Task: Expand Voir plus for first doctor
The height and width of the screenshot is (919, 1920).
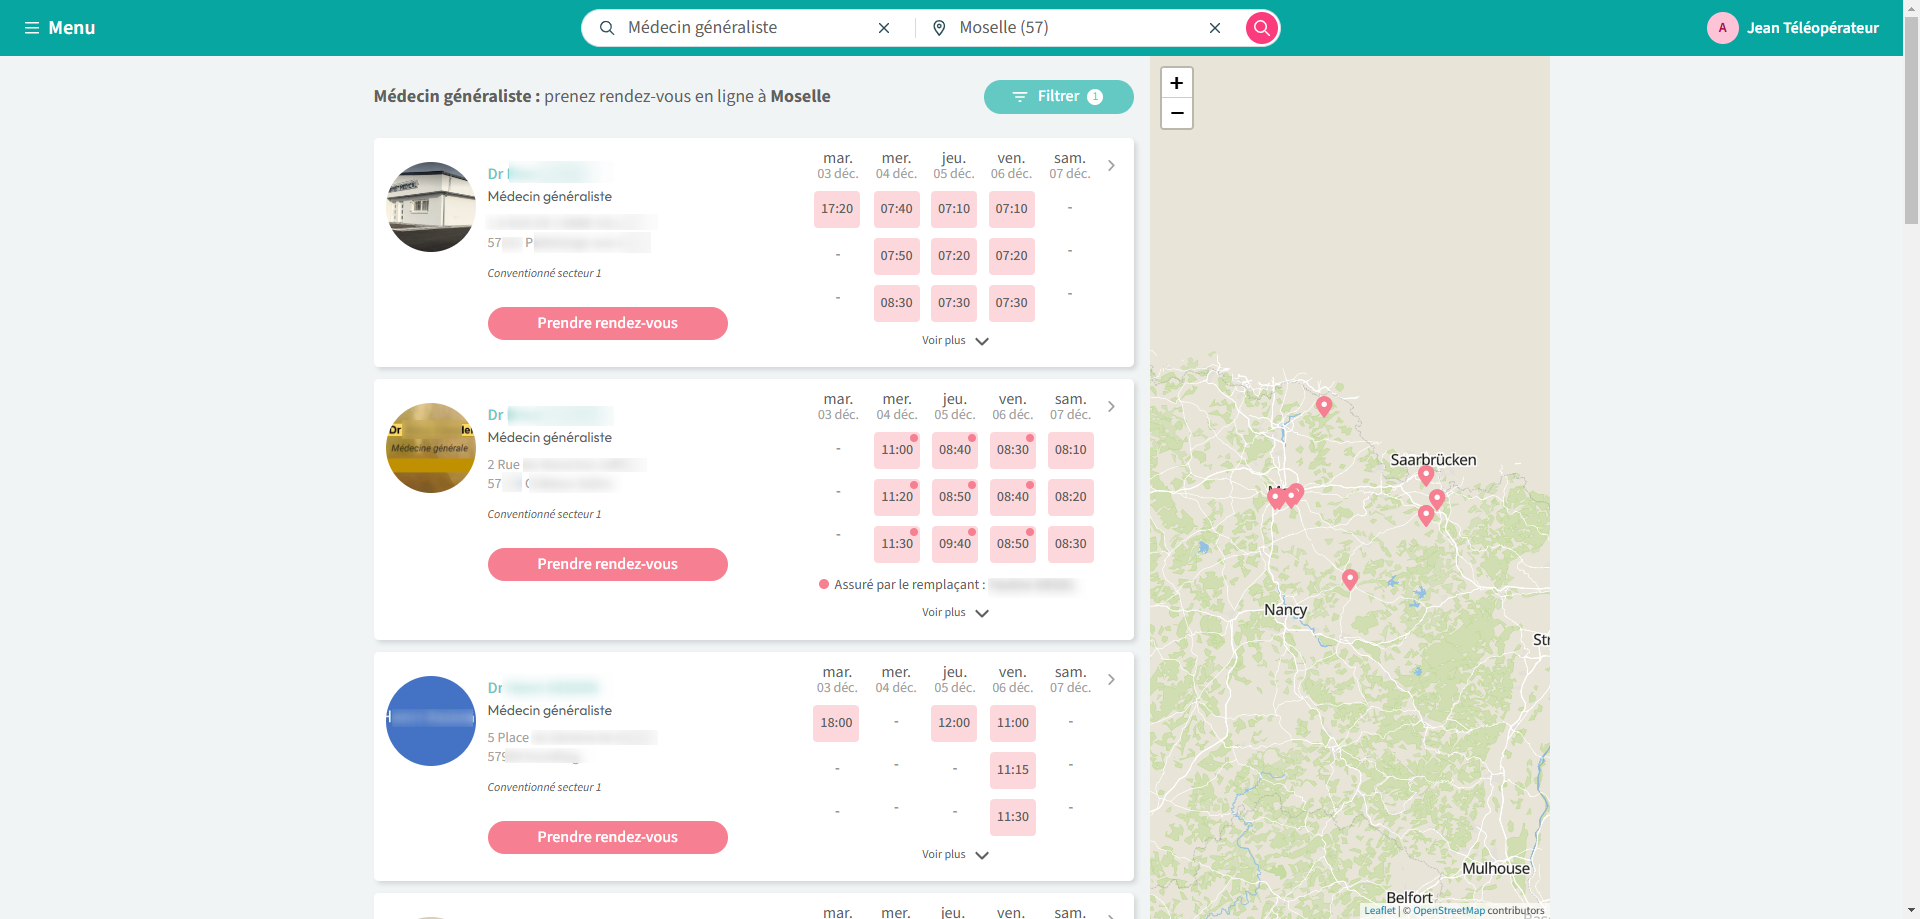Action: (x=954, y=341)
